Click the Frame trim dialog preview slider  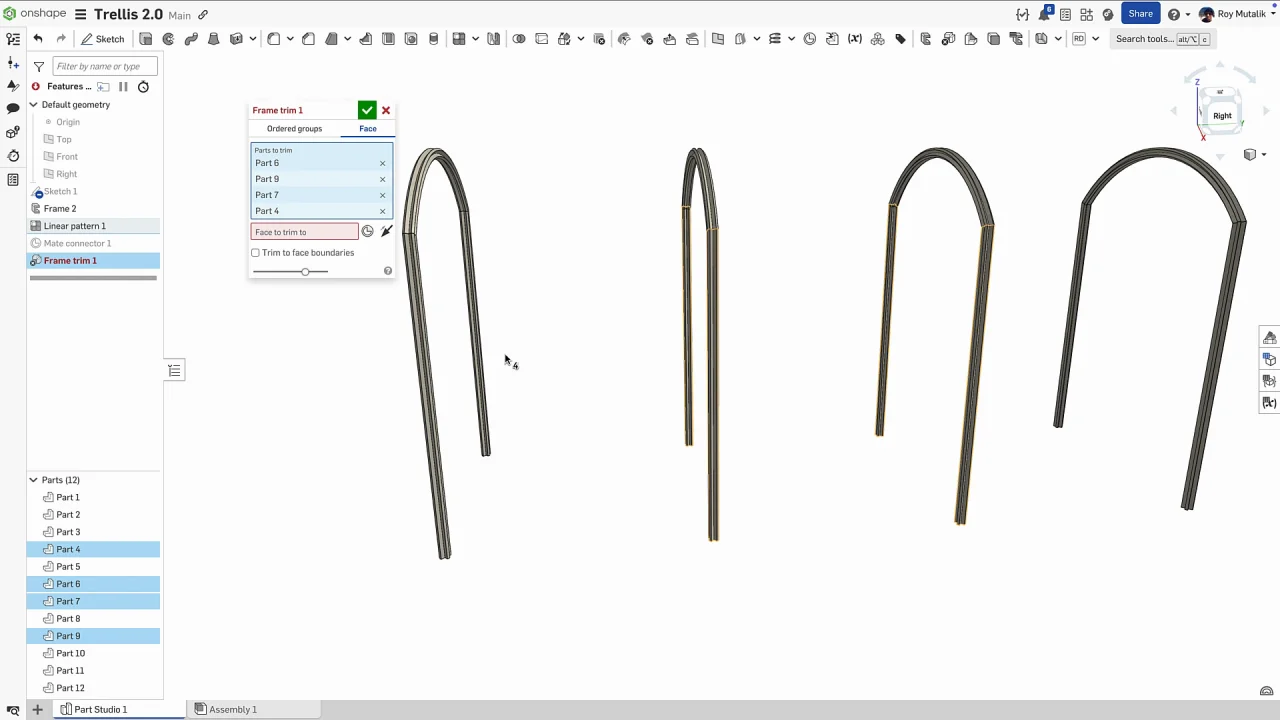(305, 272)
